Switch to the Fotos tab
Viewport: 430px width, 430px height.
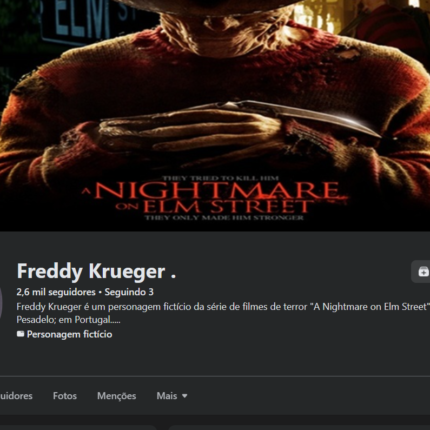pos(65,396)
